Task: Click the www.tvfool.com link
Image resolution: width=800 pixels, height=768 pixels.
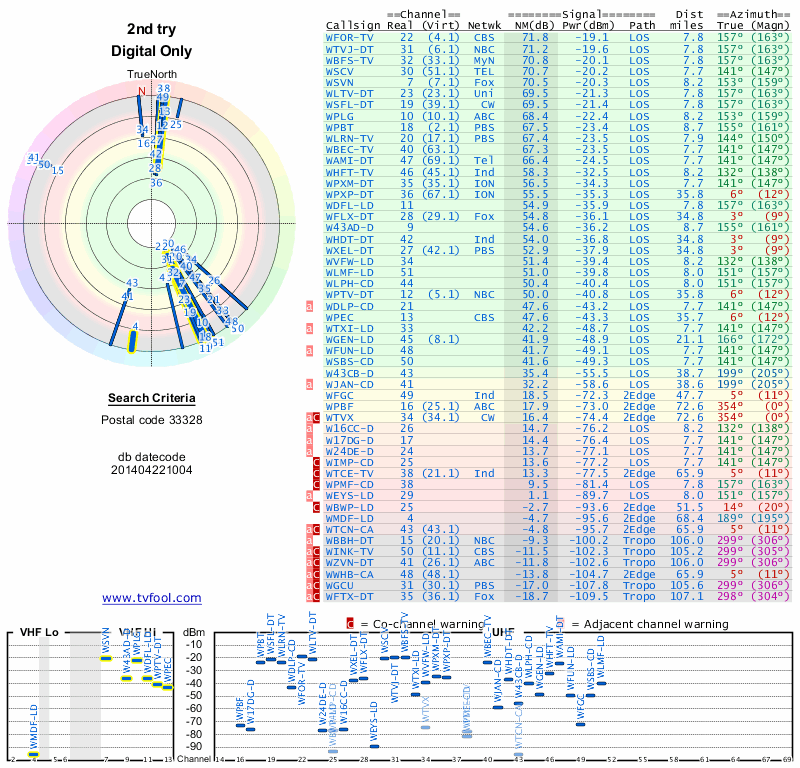Action: 151,598
